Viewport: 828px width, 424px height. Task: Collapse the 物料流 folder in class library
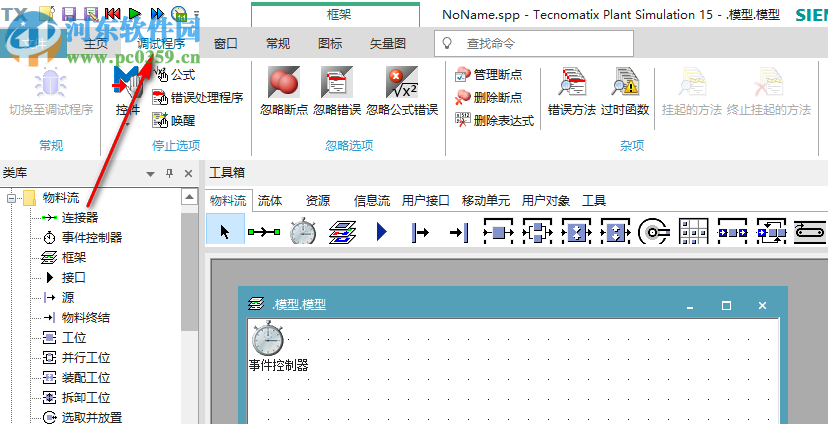[11, 198]
